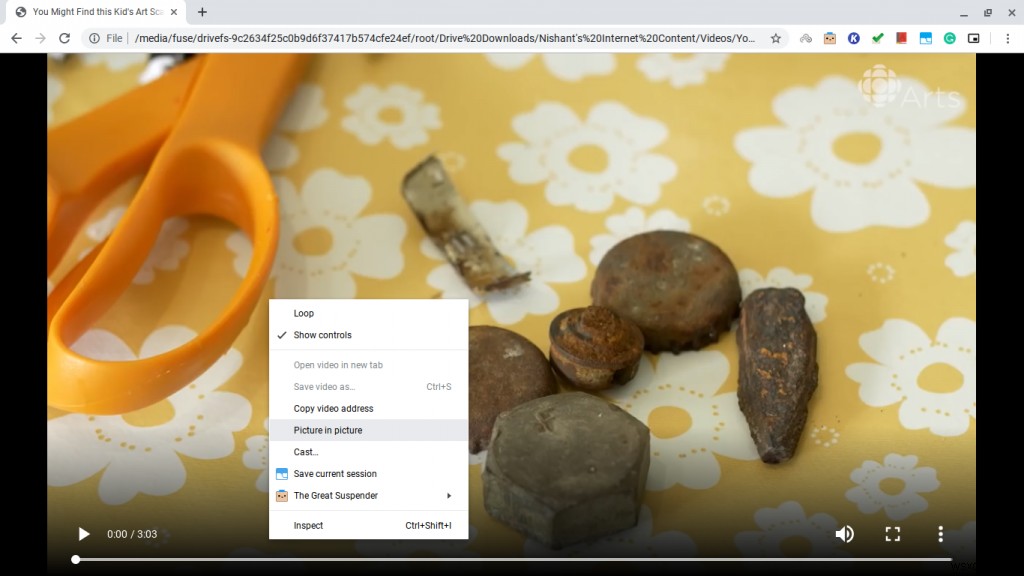This screenshot has width=1024, height=576.
Task: Click inside the browser address bar
Action: 400,38
